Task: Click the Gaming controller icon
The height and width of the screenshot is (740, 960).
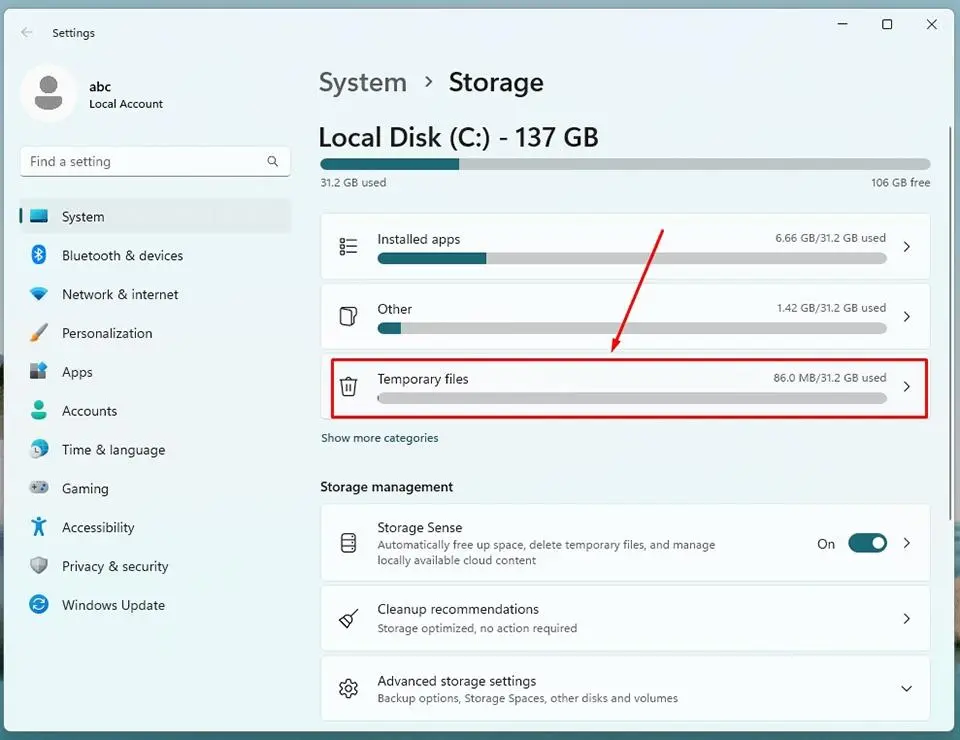Action: point(39,488)
